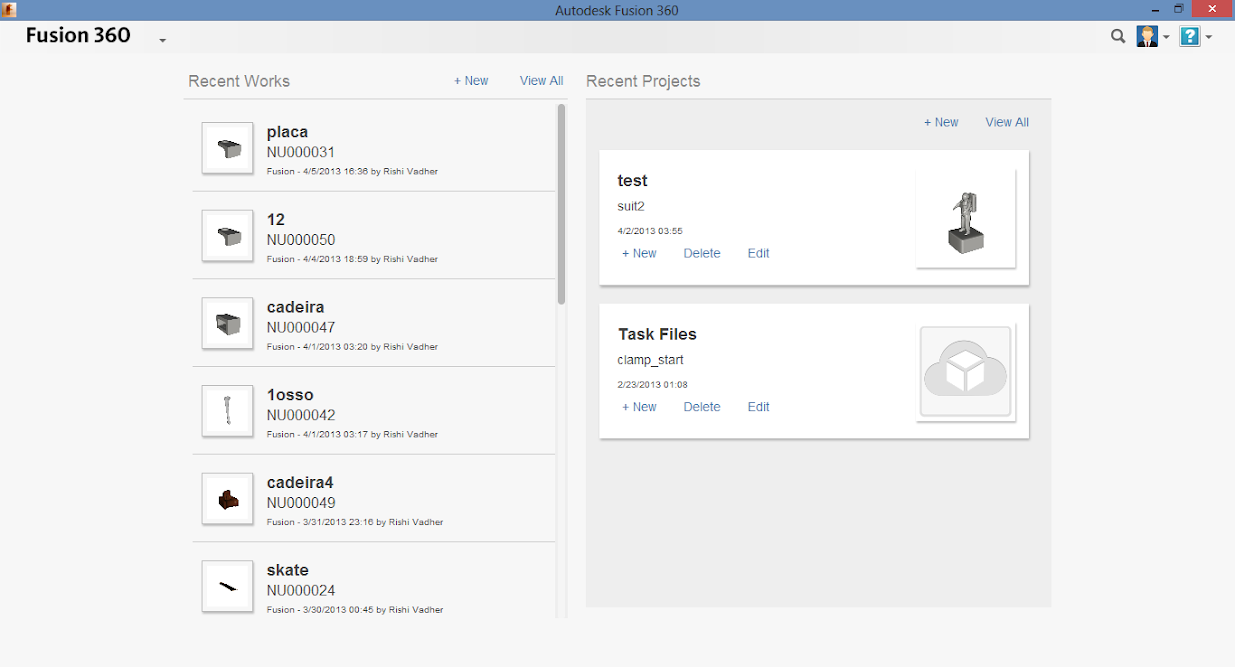This screenshot has width=1235, height=667.
Task: Open the placa model thumbnail
Action: [x=228, y=148]
